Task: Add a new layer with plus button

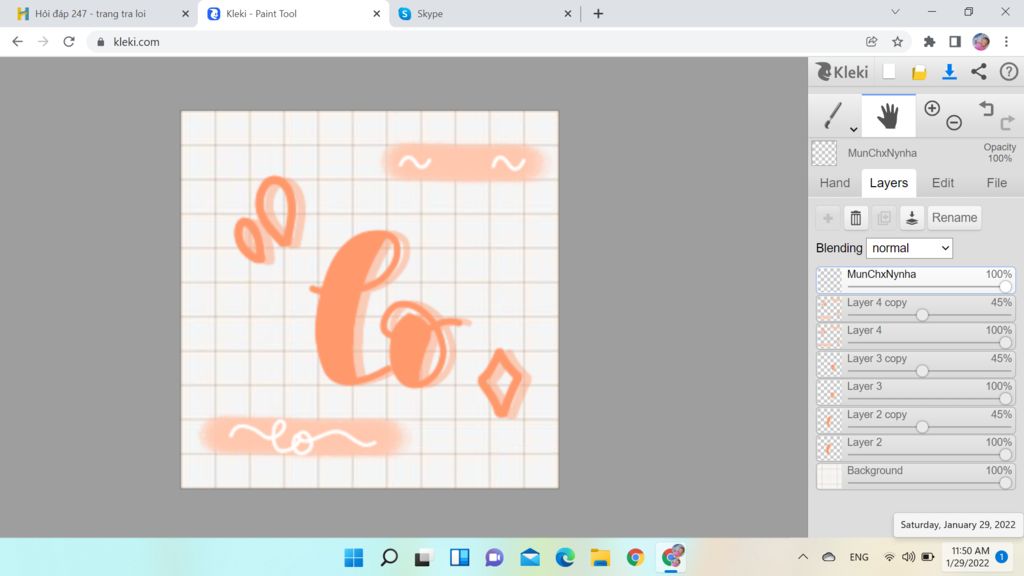Action: coord(827,217)
